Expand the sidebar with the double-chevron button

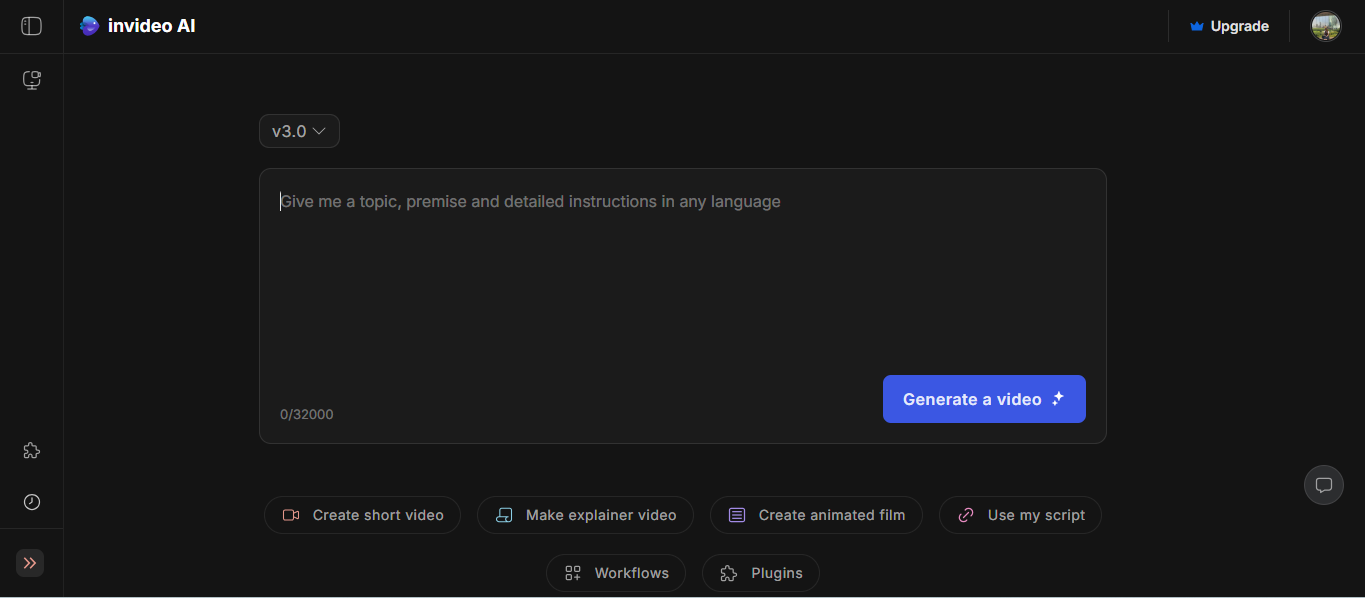tap(29, 563)
